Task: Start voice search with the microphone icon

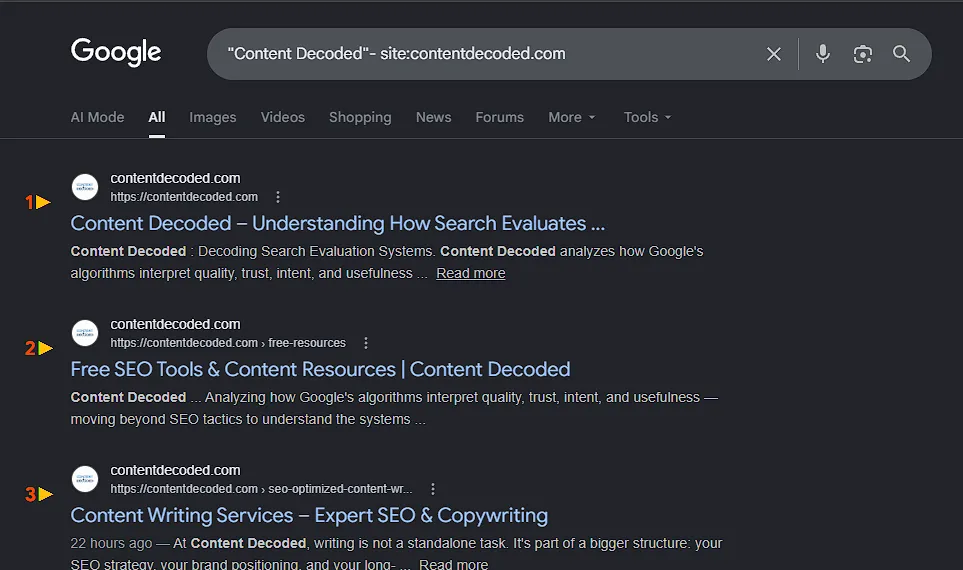Action: point(823,54)
